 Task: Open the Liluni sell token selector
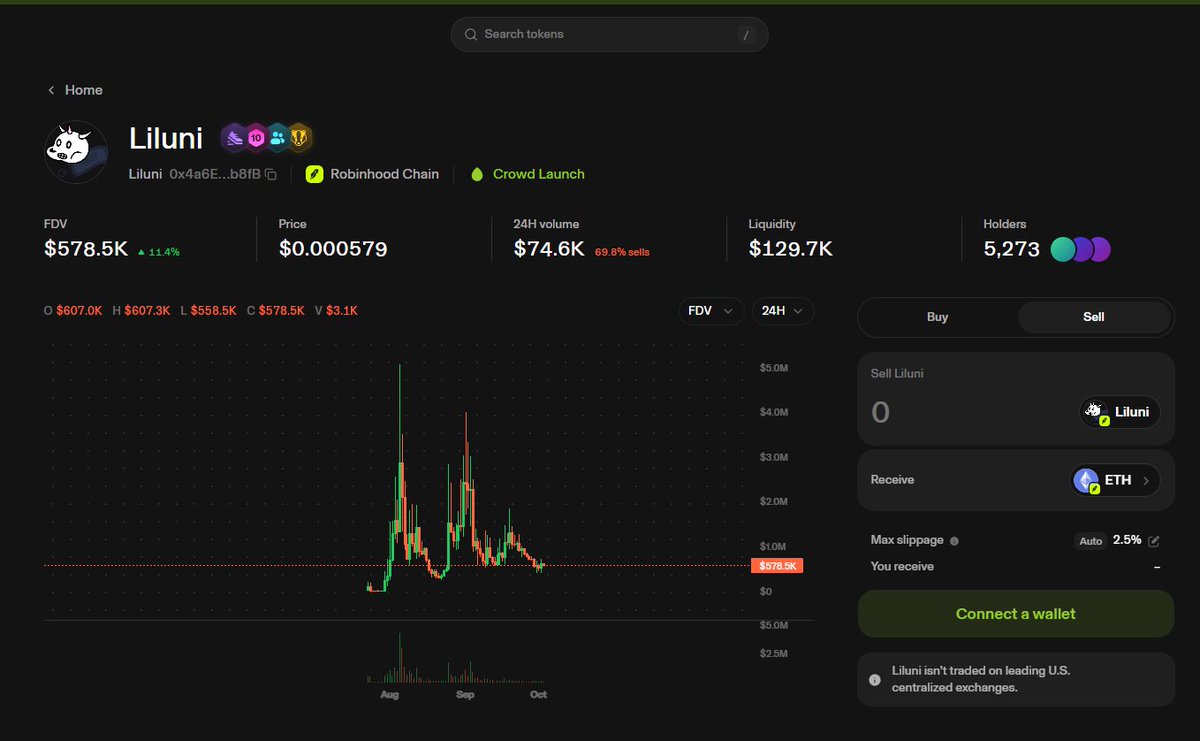[x=1120, y=412]
